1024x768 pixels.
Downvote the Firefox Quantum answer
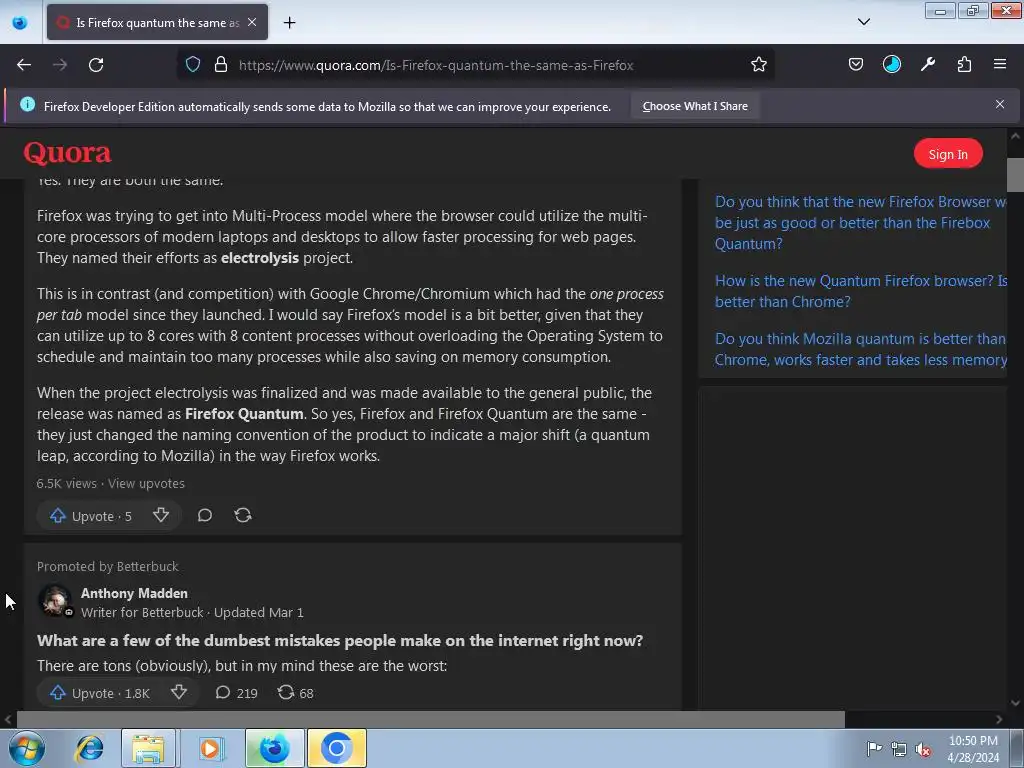tap(161, 515)
